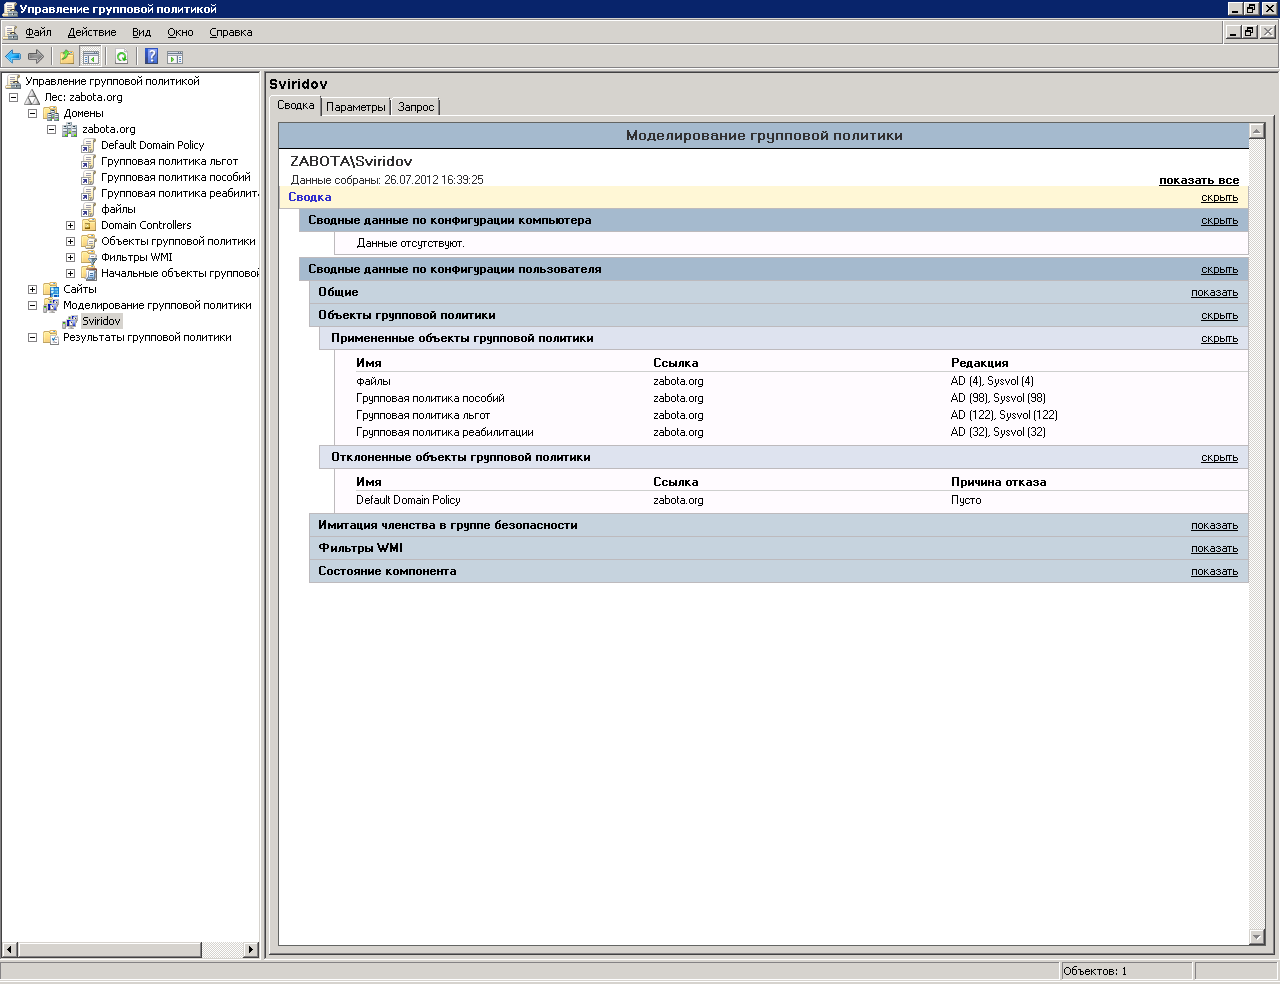Click the WMI filters folder icon
Screen dimensions: 1280x984
(89, 257)
